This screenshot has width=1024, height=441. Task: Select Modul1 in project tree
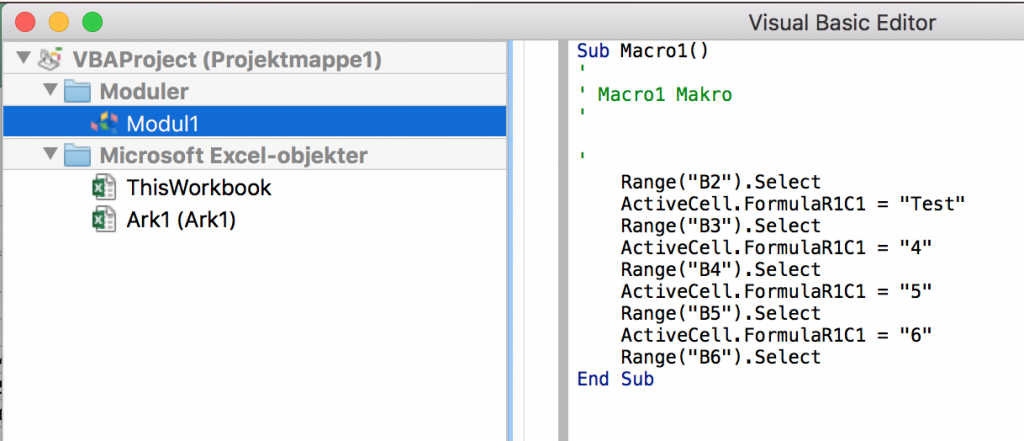pyautogui.click(x=255, y=122)
